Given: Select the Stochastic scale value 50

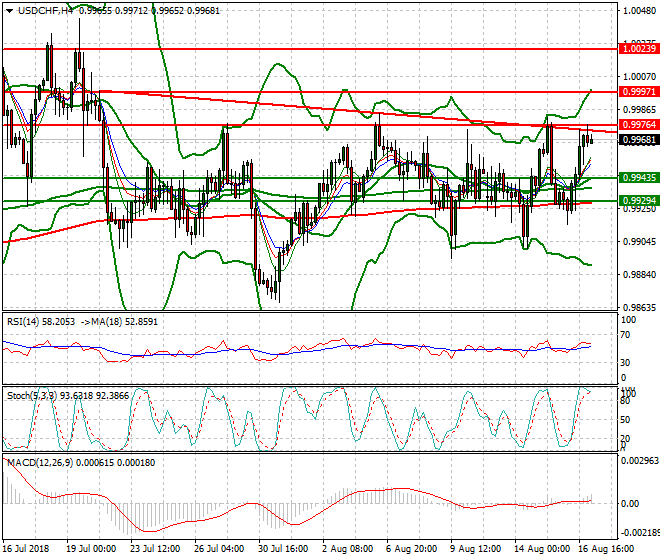Looking at the screenshot, I should click(626, 420).
